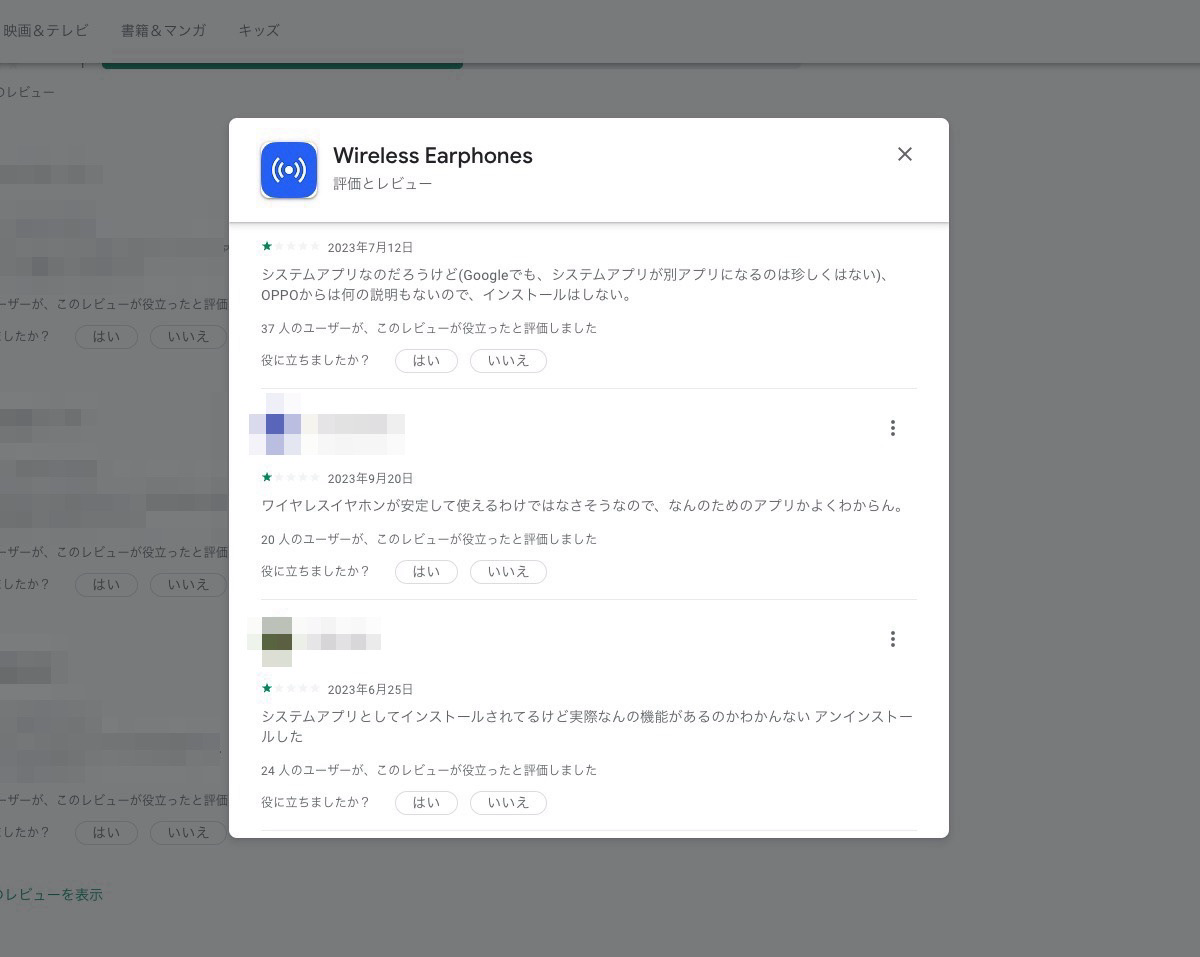Click いいえ on the leftmost background review
Screen dimensions: 1200x957
pos(187,336)
